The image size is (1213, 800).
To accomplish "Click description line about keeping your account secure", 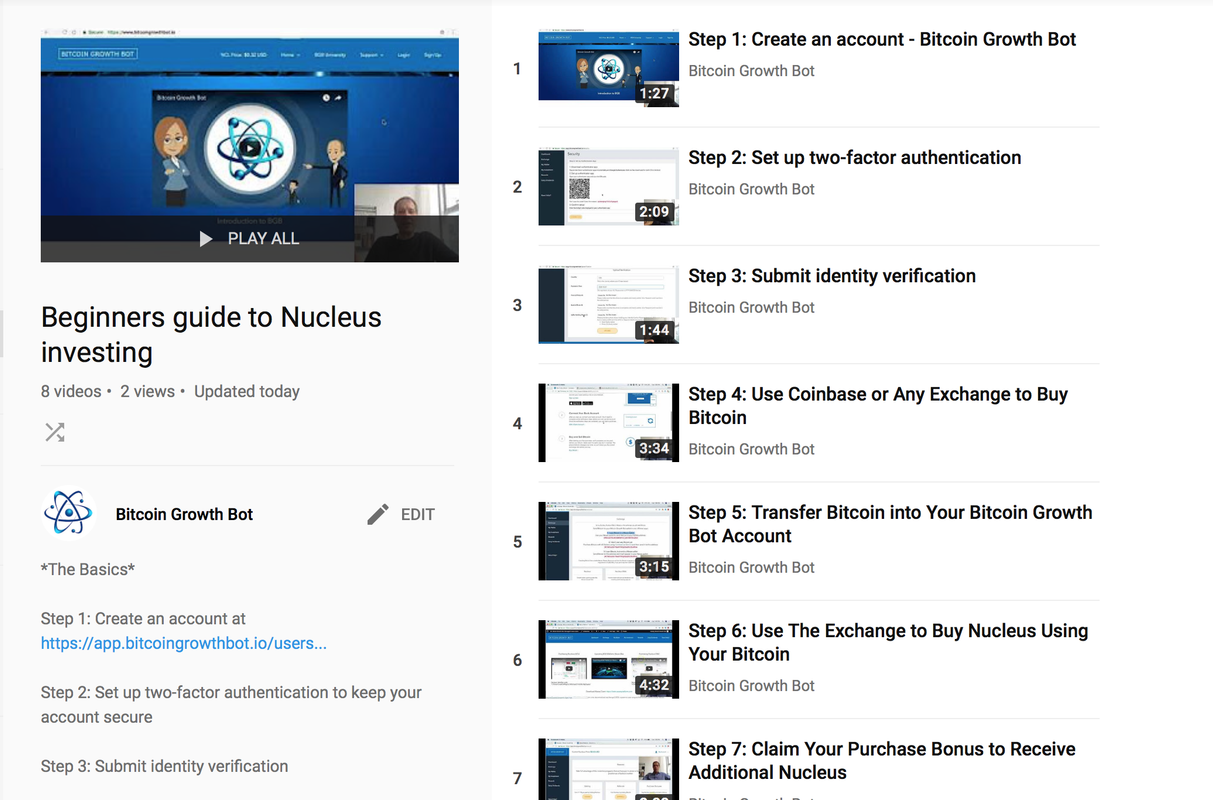I will 231,705.
